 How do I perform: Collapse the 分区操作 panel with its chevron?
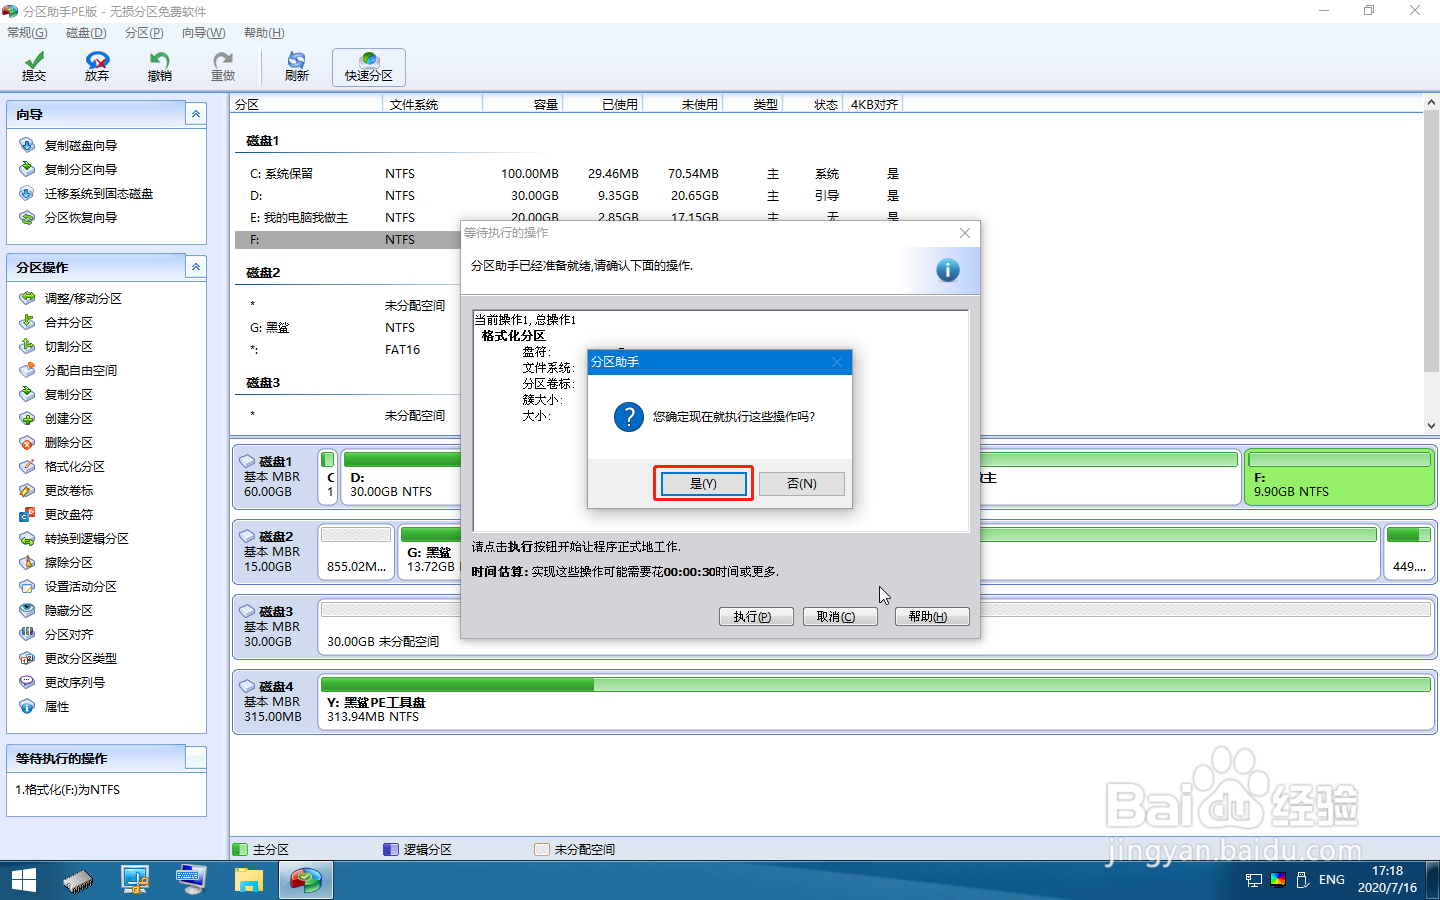(196, 268)
